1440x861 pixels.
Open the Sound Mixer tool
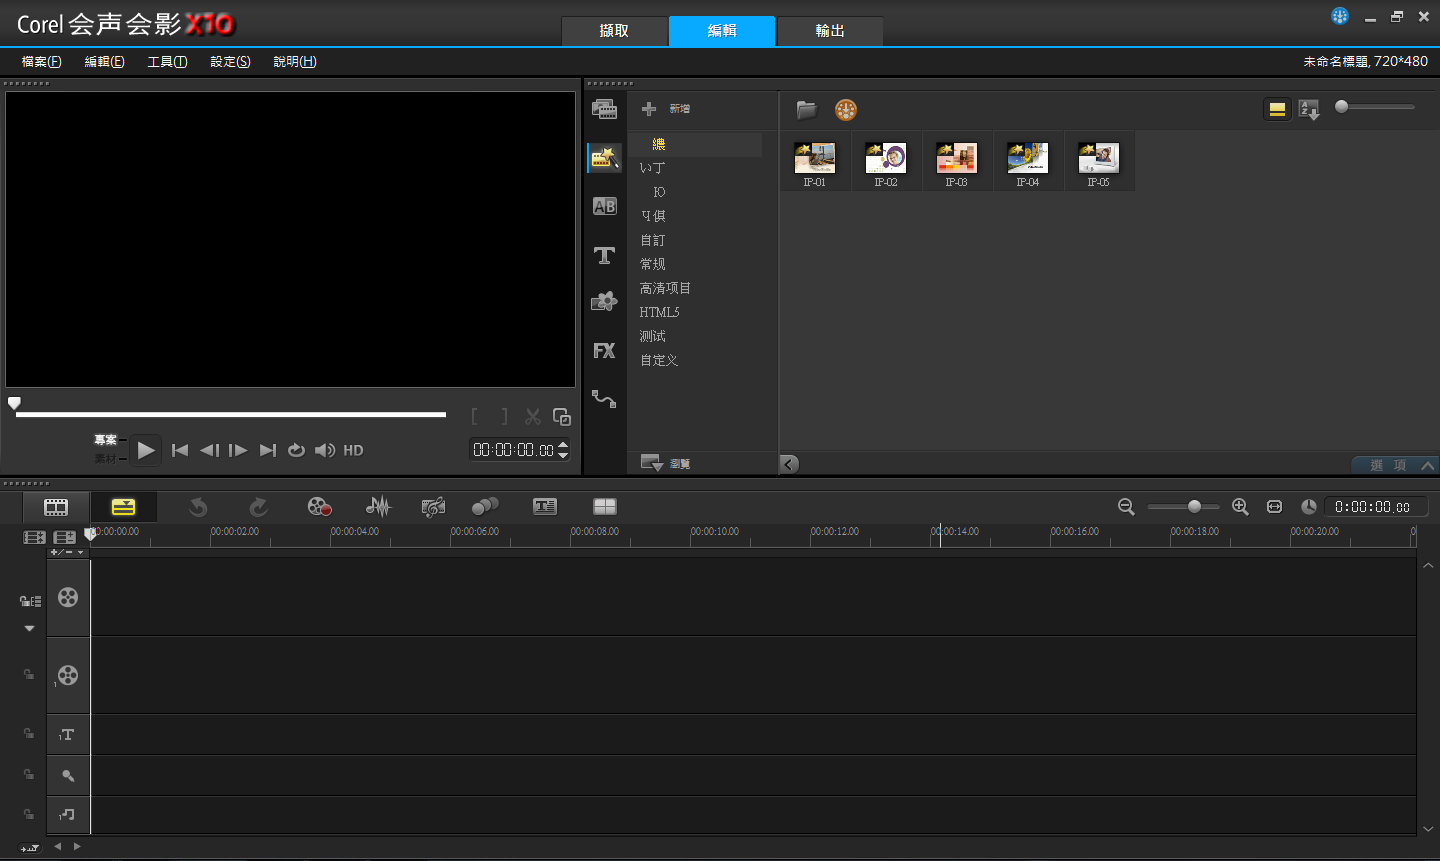click(378, 507)
